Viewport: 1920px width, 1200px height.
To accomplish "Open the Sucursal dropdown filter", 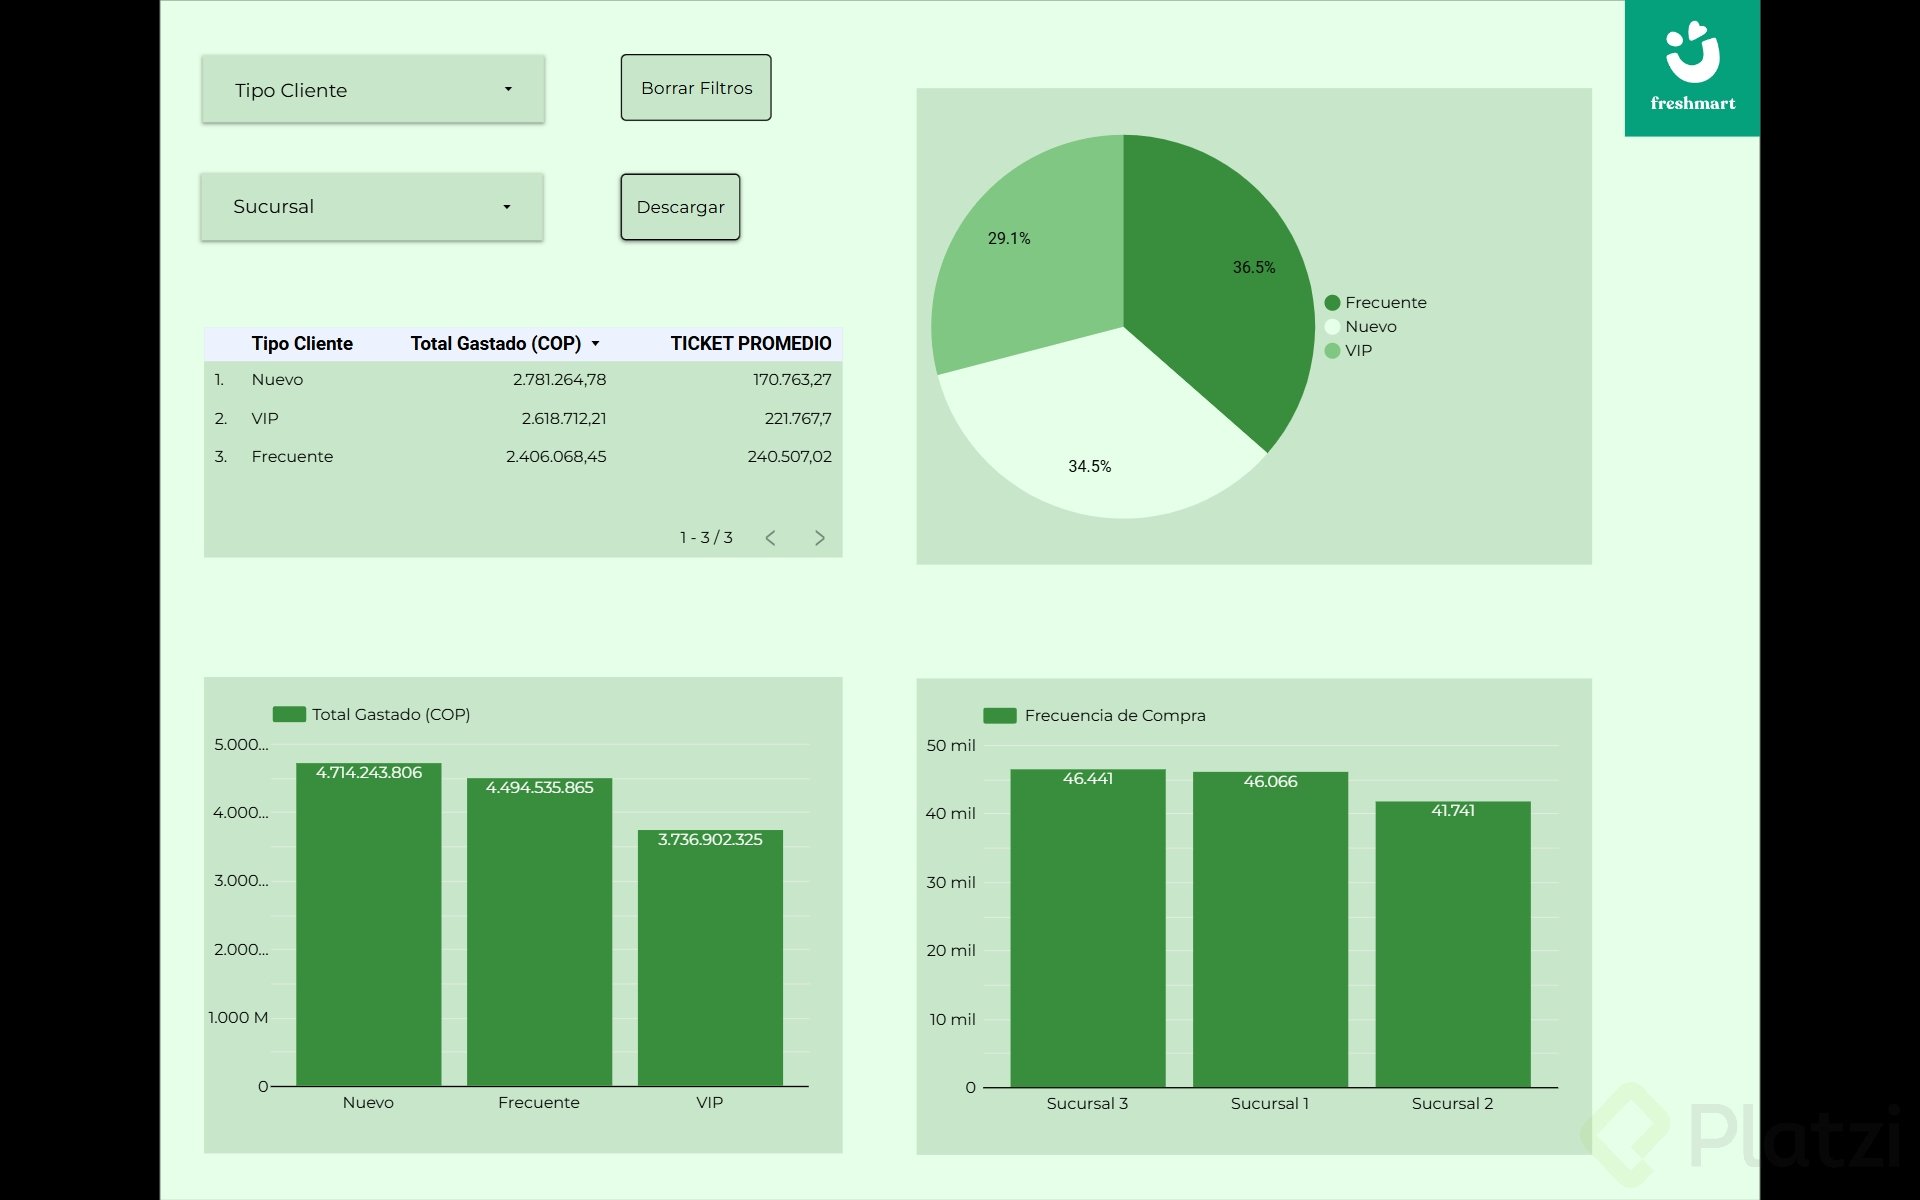I will 372,207.
